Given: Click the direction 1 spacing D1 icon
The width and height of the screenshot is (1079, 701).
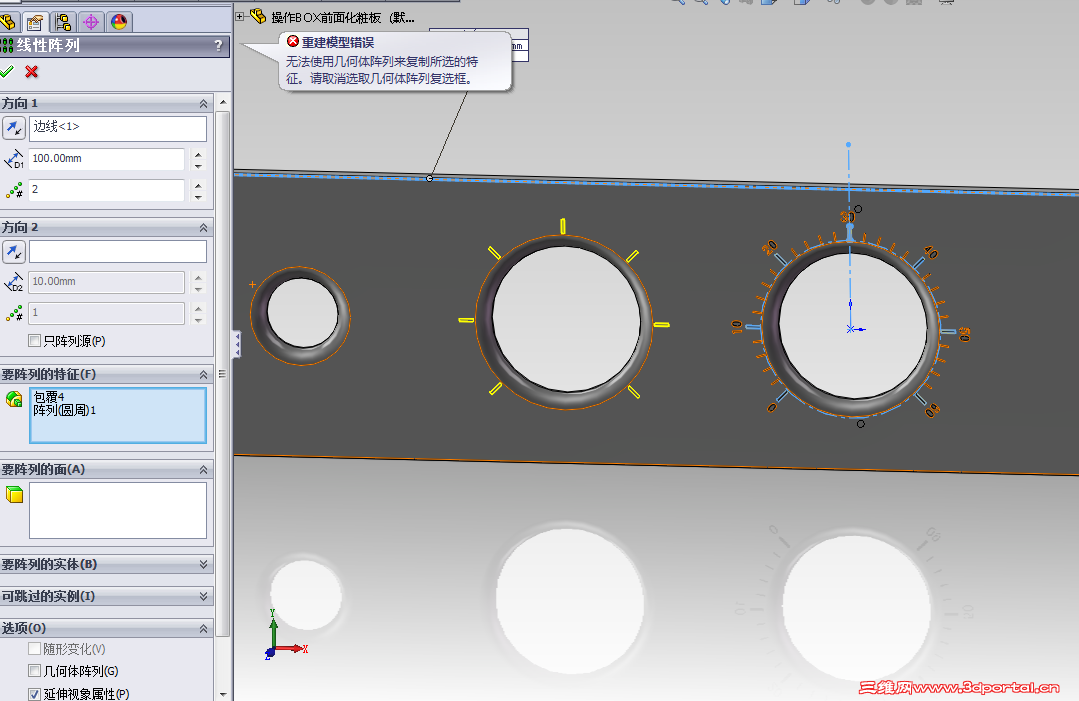Looking at the screenshot, I should tap(14, 159).
